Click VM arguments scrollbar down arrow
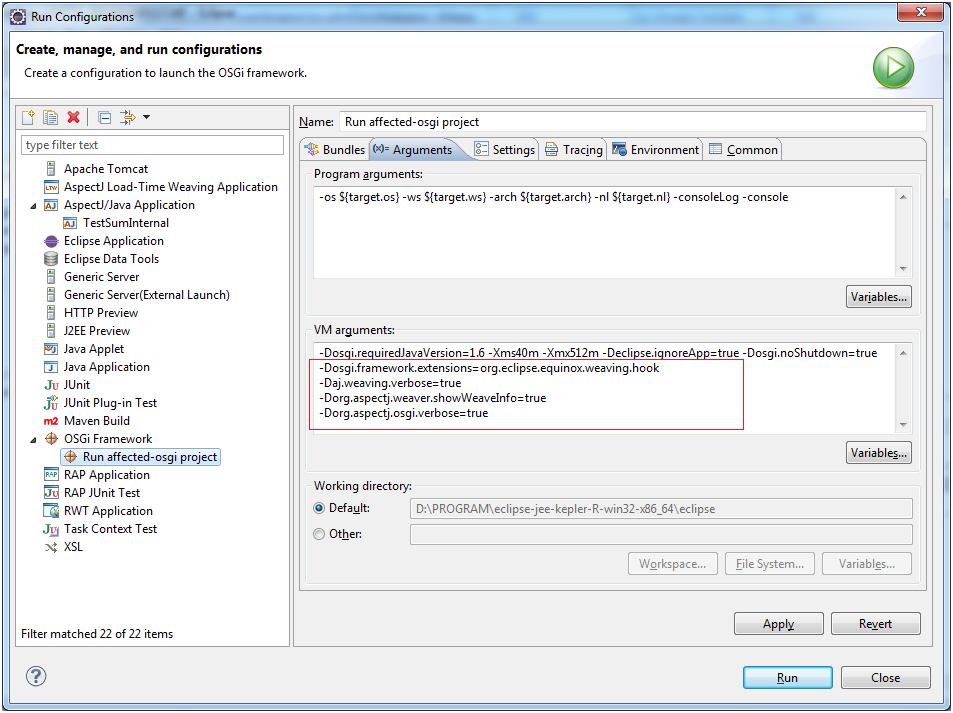Image resolution: width=953 pixels, height=713 pixels. (x=903, y=424)
